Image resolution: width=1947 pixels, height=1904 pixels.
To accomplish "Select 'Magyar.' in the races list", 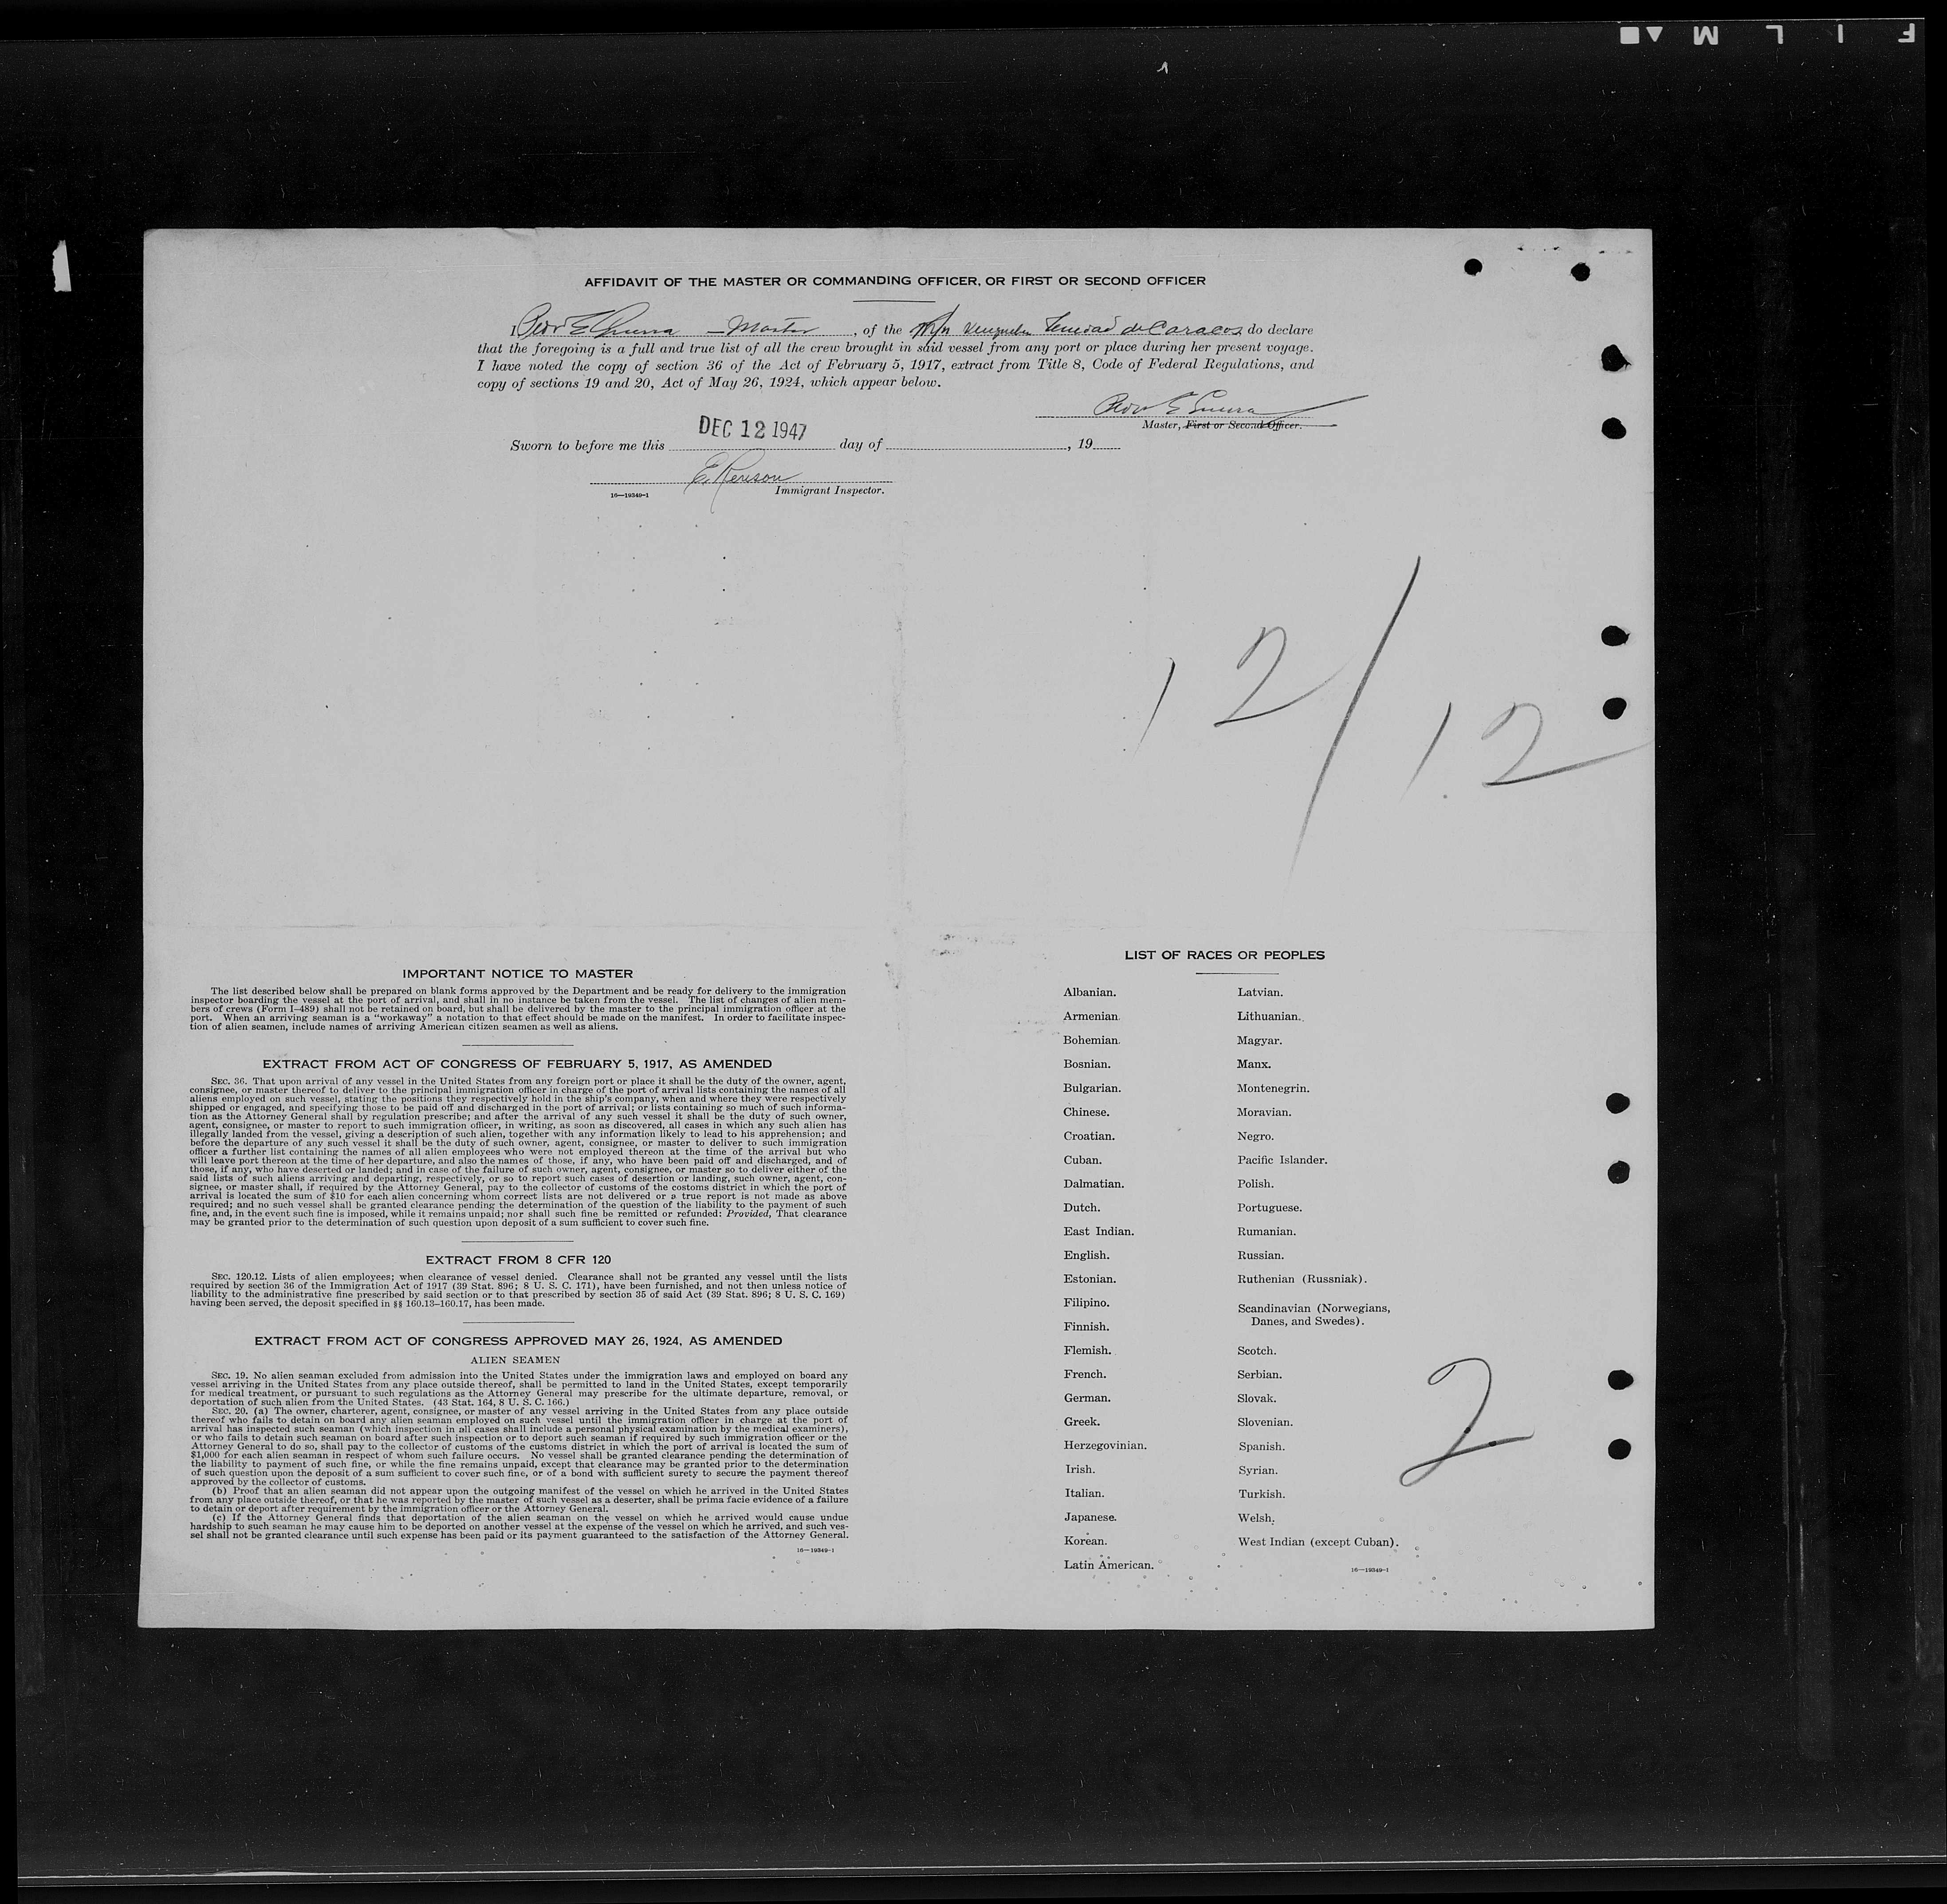I will pos(1259,1040).
